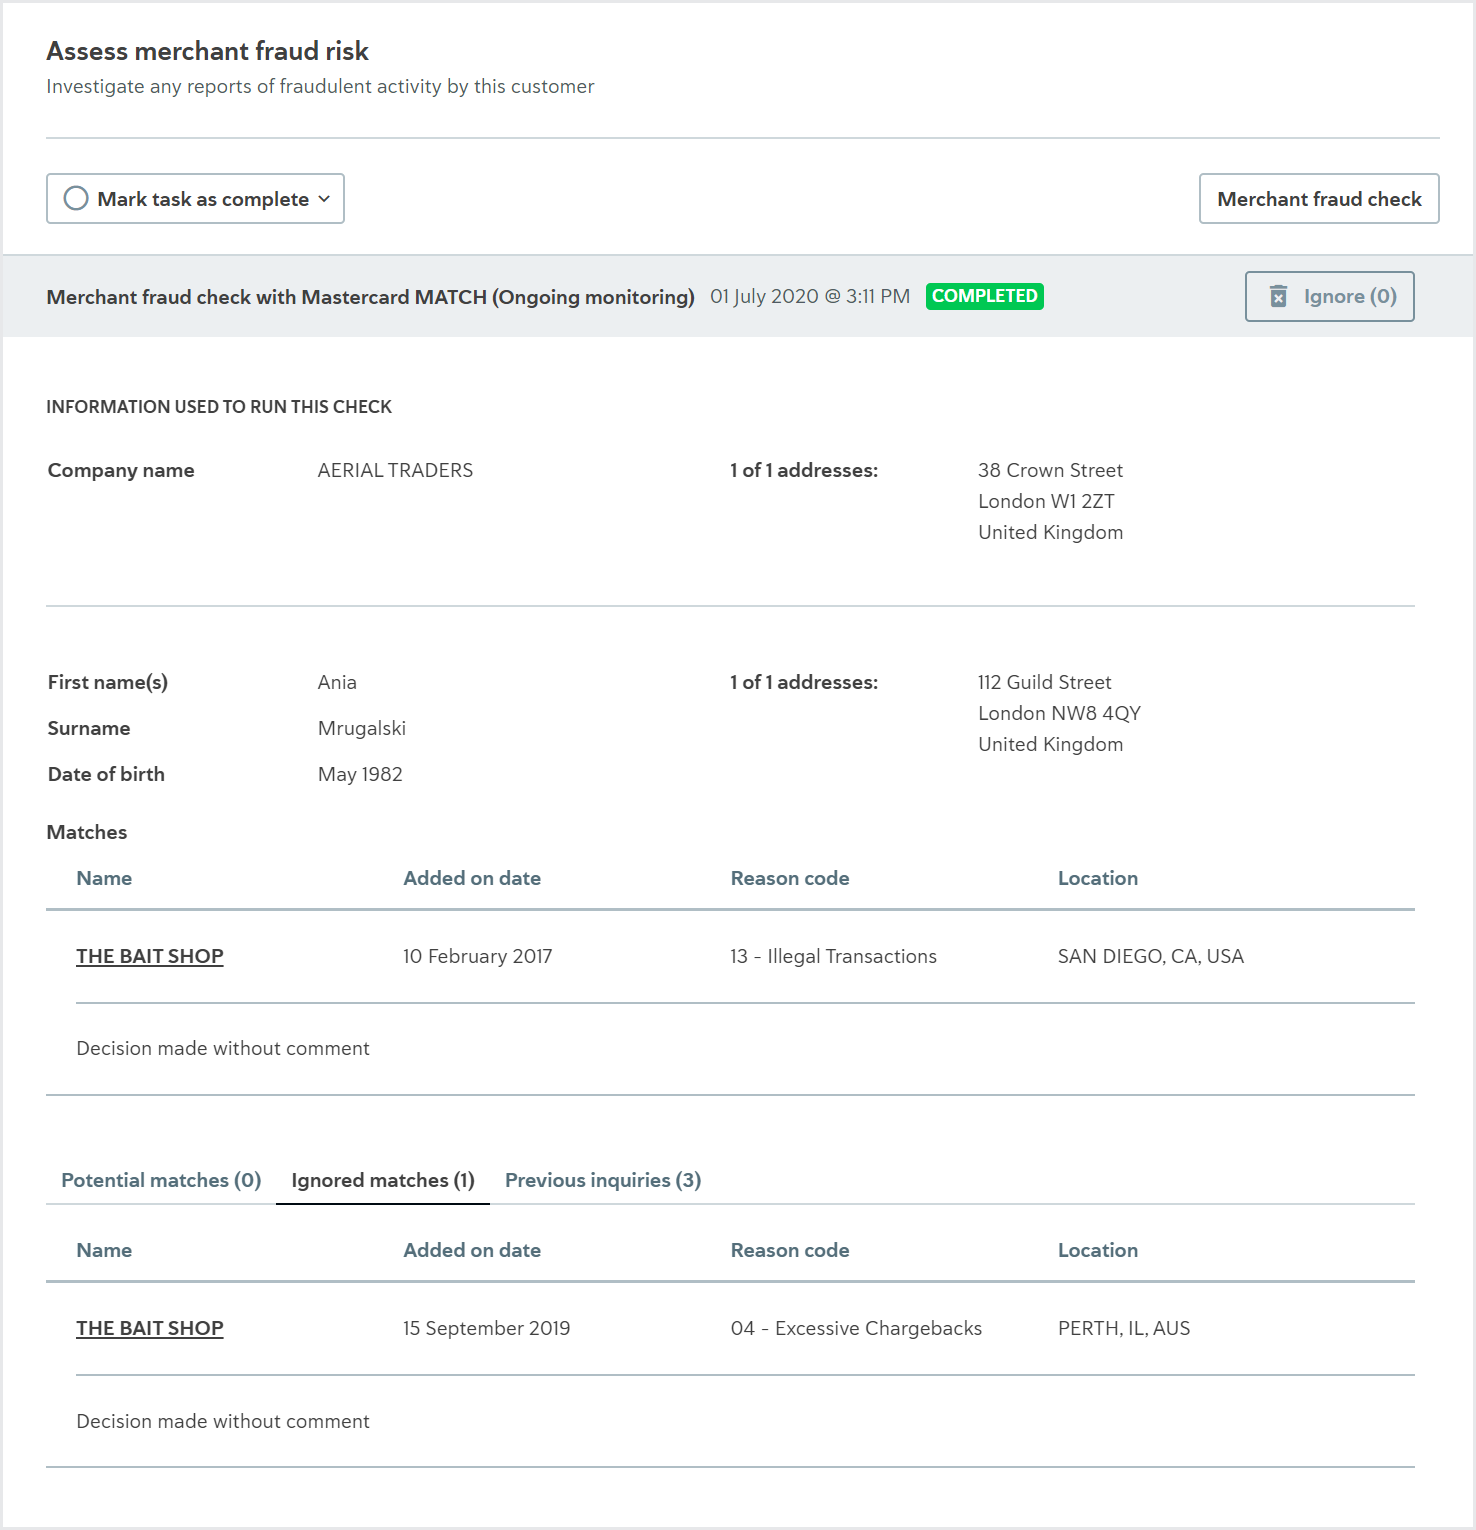The width and height of the screenshot is (1476, 1530).
Task: Click the surname Mrugalski
Action: tap(362, 728)
